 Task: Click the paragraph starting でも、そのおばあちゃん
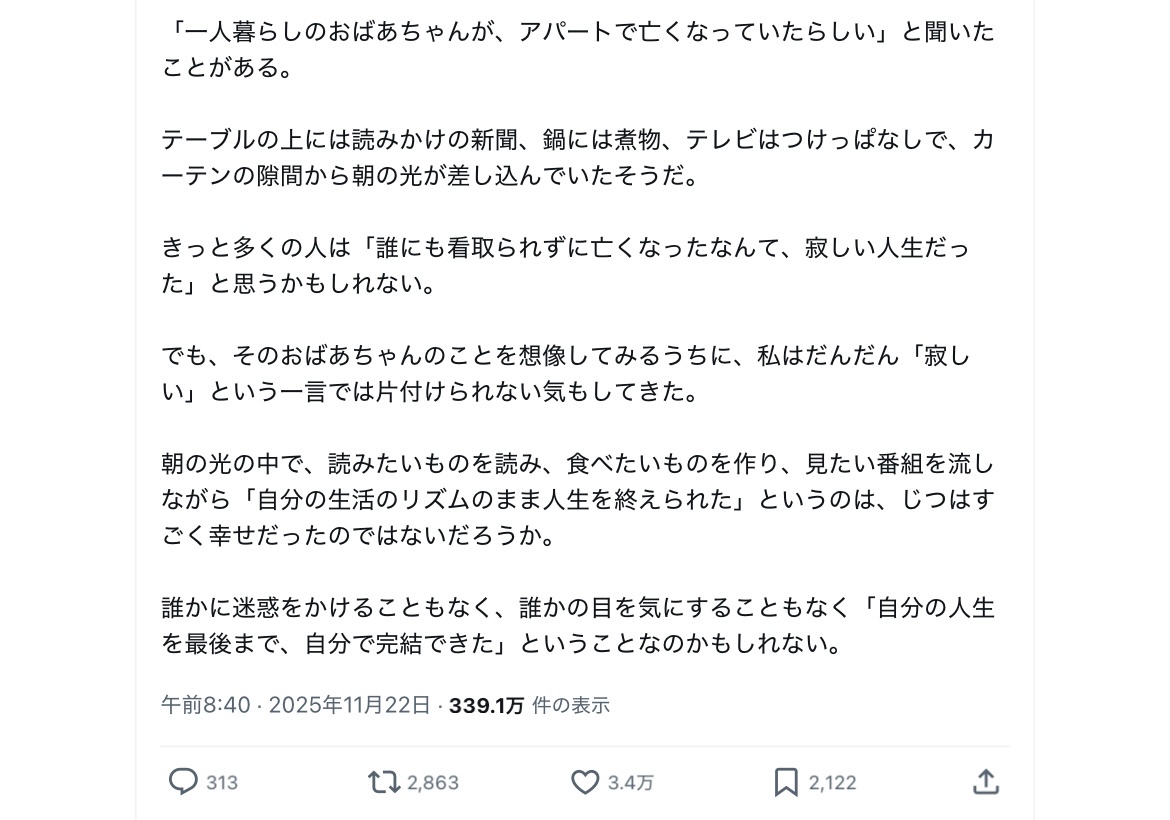[565, 374]
